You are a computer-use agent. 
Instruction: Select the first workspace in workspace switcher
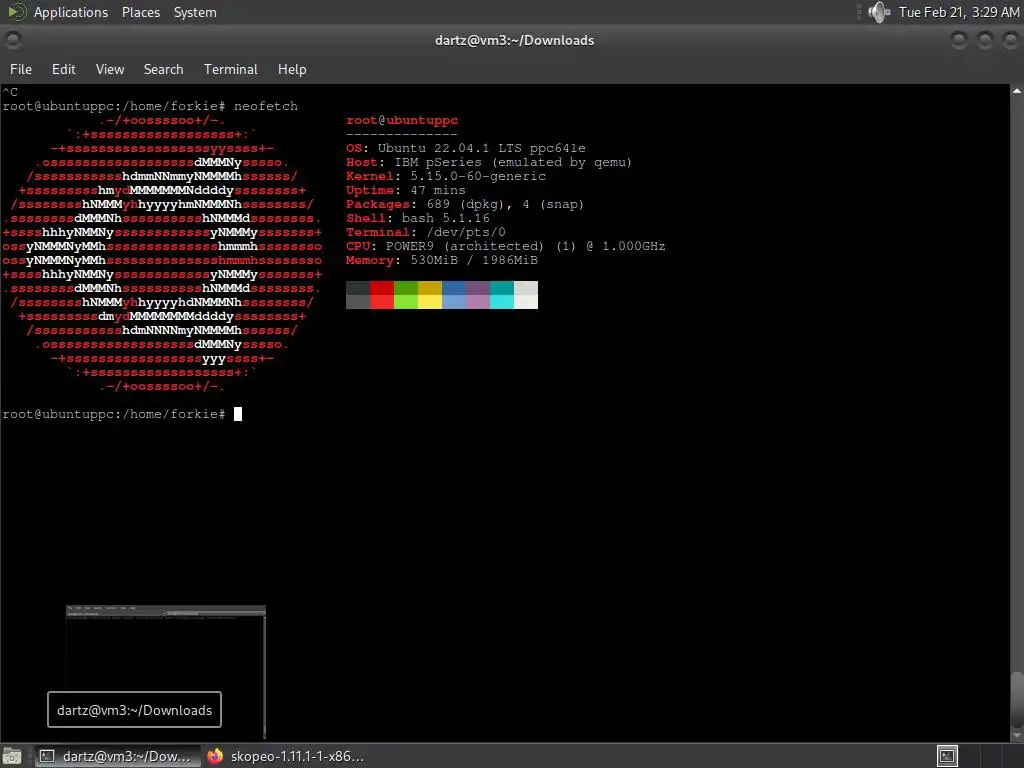click(947, 756)
